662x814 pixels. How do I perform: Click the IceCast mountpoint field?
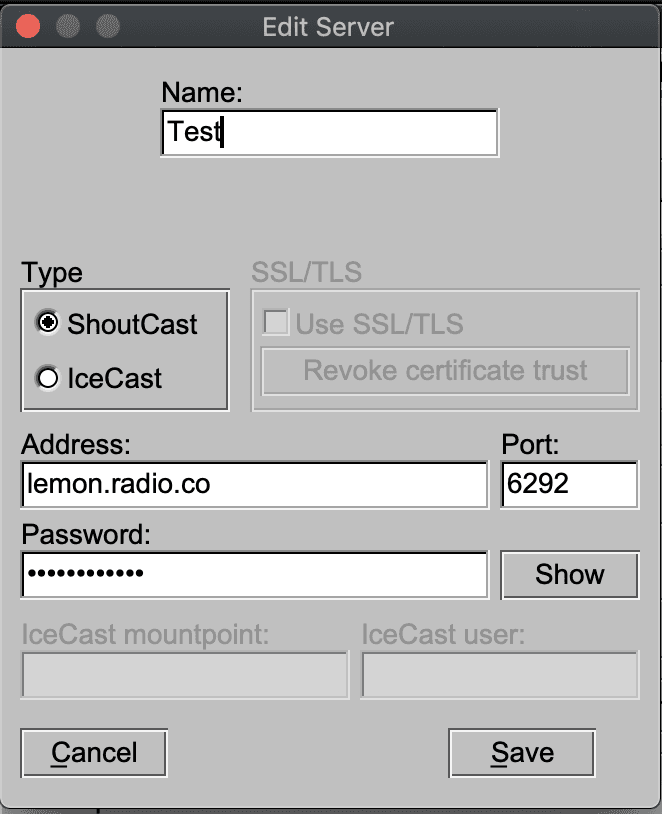point(184,674)
